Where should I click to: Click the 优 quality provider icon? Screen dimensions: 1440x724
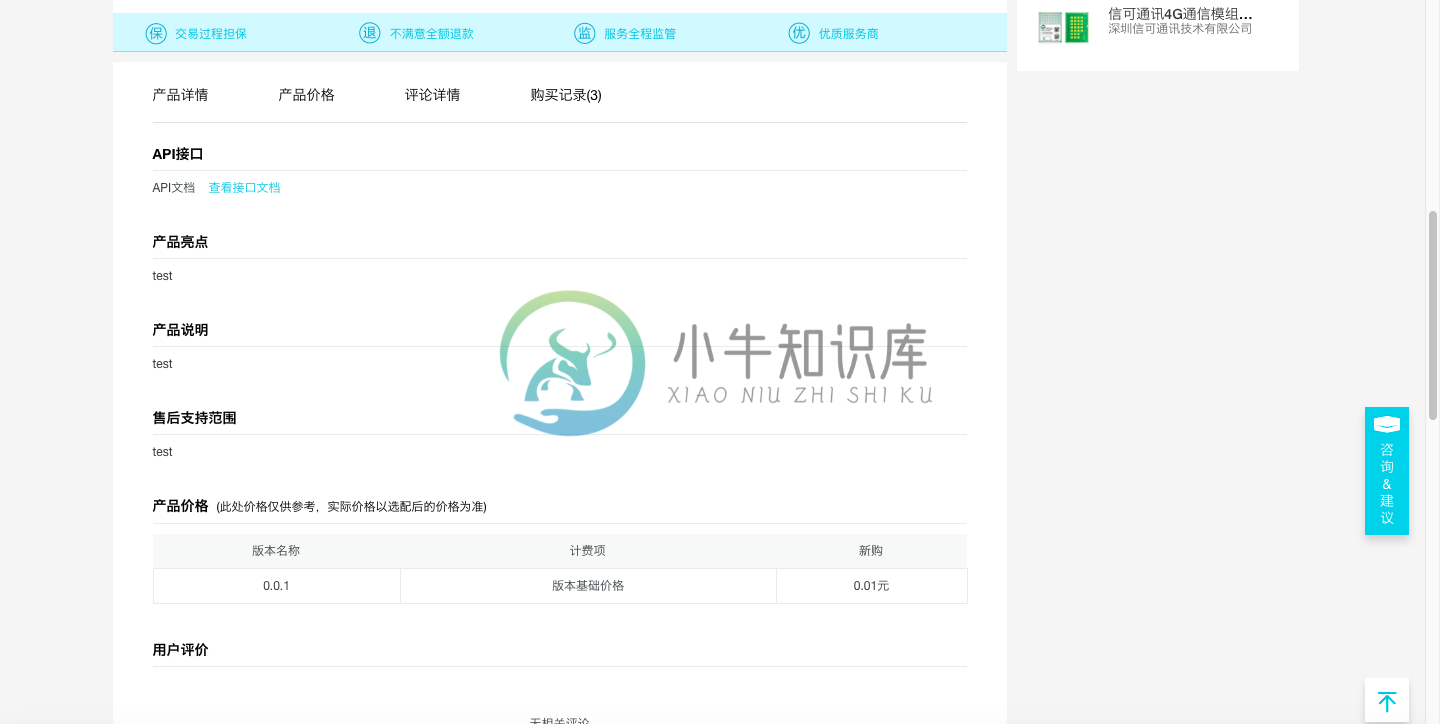coord(799,33)
